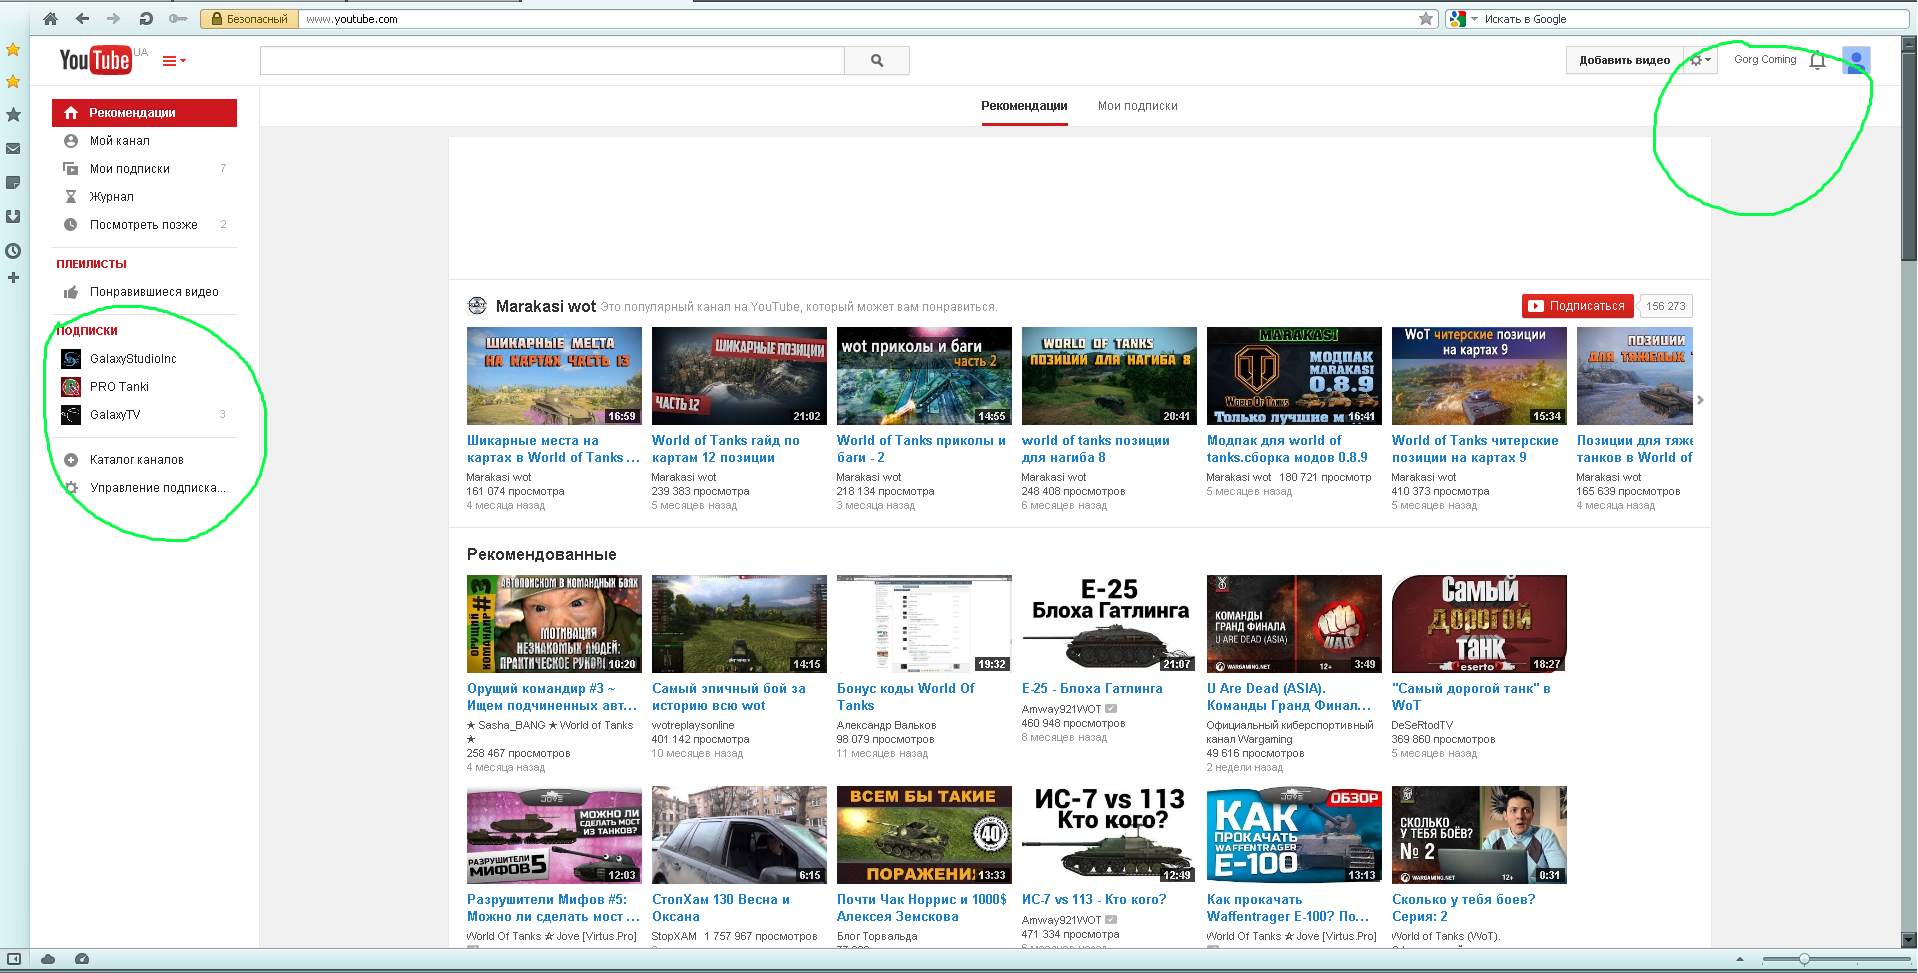Open downloads icon in browser sidebar

click(13, 216)
